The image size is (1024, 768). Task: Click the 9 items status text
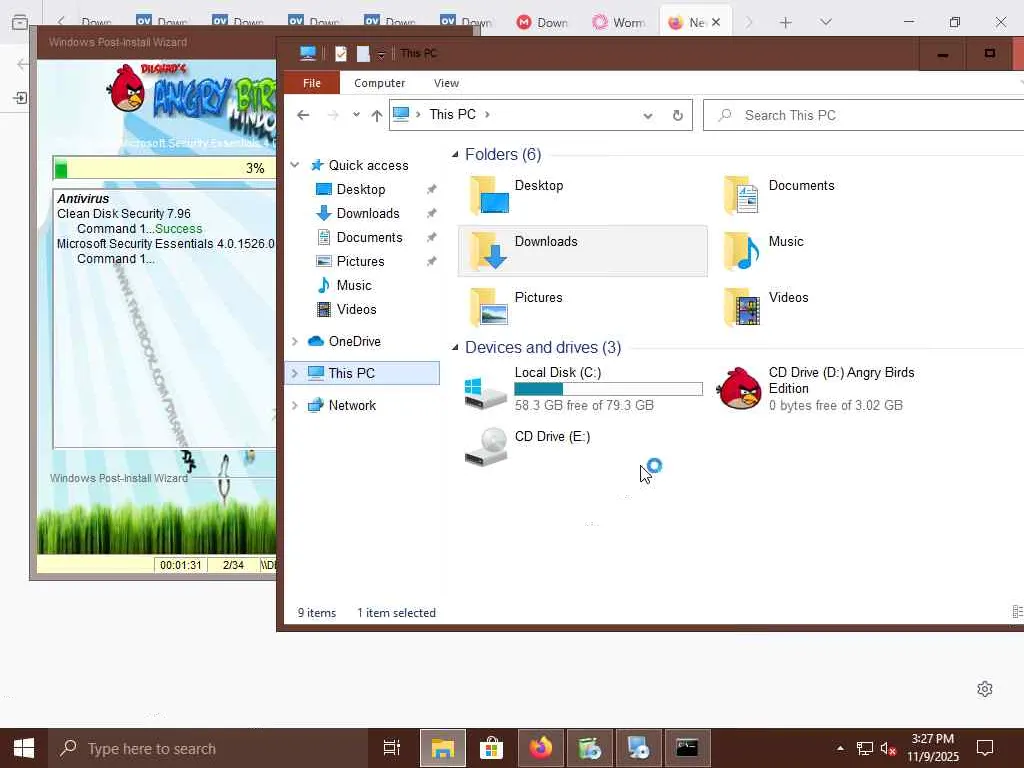tap(317, 613)
